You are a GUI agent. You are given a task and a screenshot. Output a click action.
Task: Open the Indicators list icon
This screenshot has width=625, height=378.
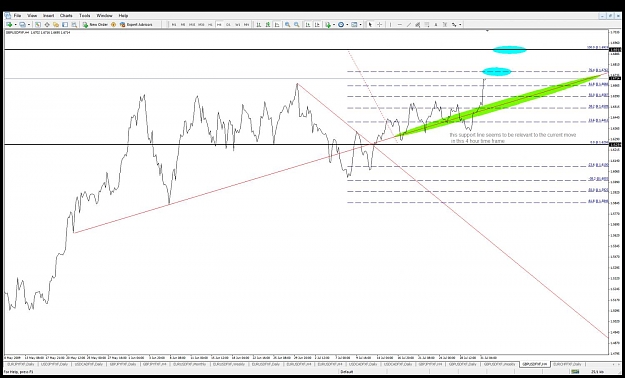(x=328, y=25)
